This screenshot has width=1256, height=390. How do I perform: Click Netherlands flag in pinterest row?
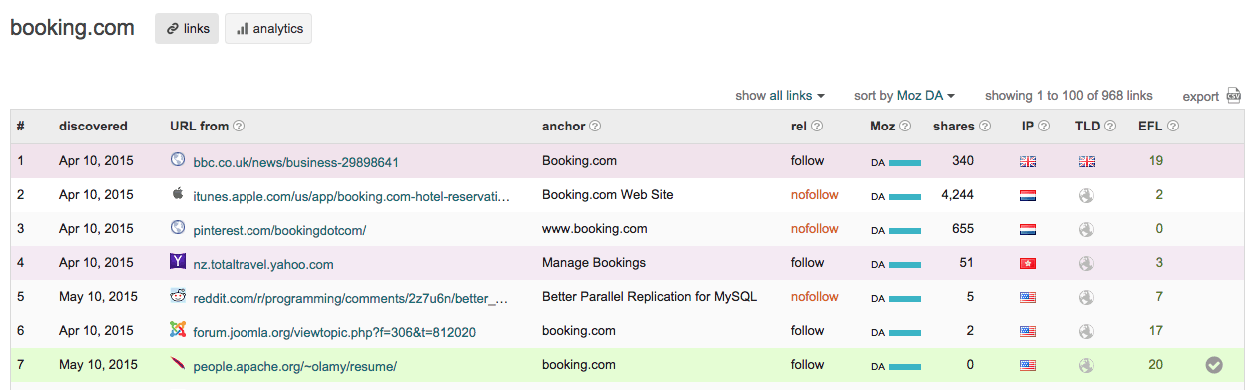(1027, 229)
